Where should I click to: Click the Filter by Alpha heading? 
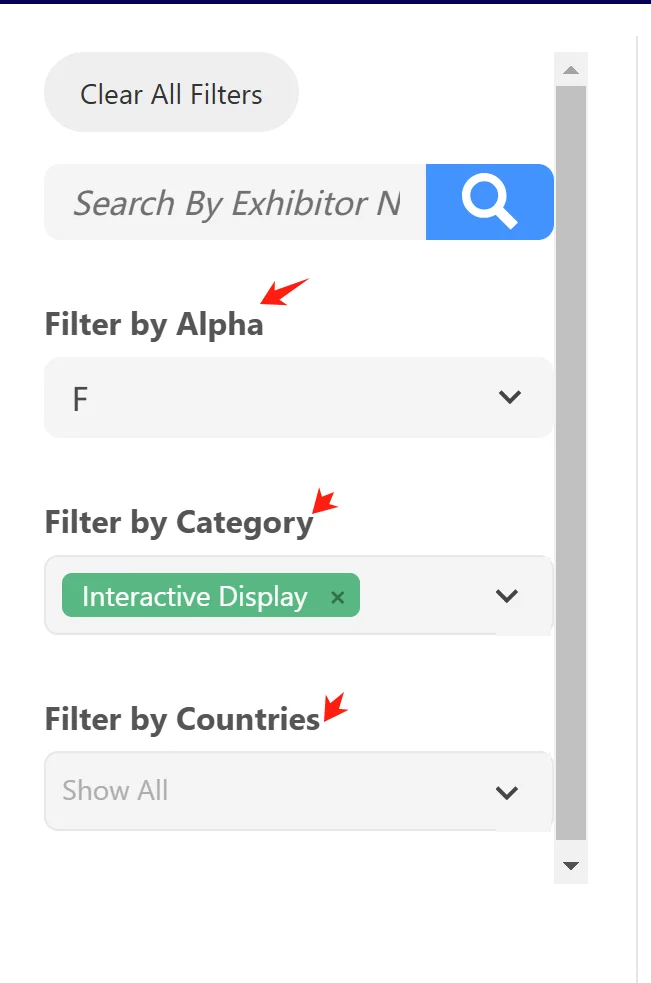(154, 325)
